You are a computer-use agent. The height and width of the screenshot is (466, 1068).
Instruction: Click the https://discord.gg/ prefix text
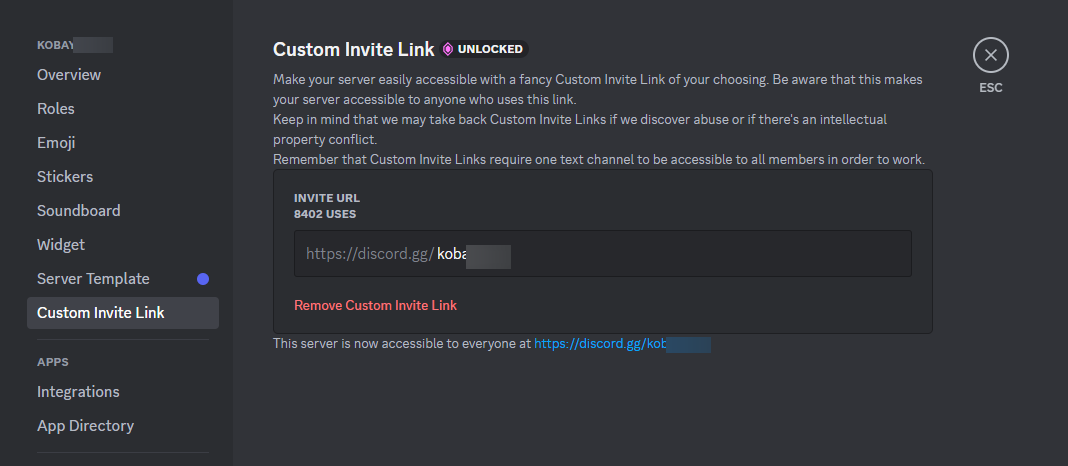(369, 254)
